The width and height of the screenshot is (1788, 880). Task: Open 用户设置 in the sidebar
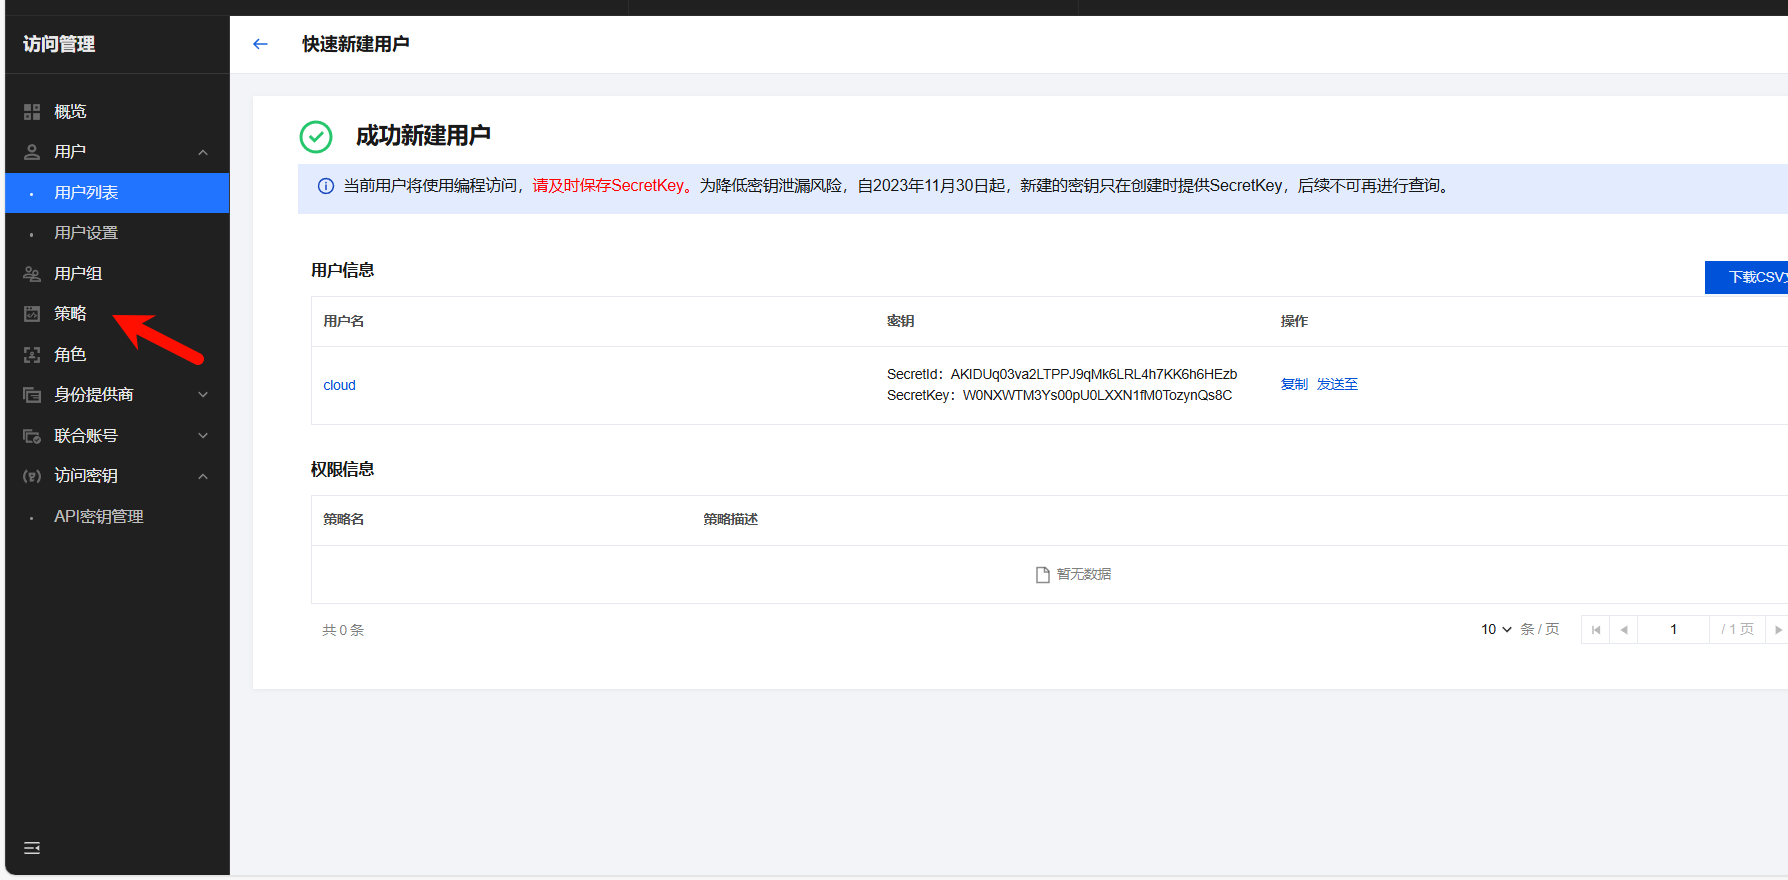click(x=86, y=233)
